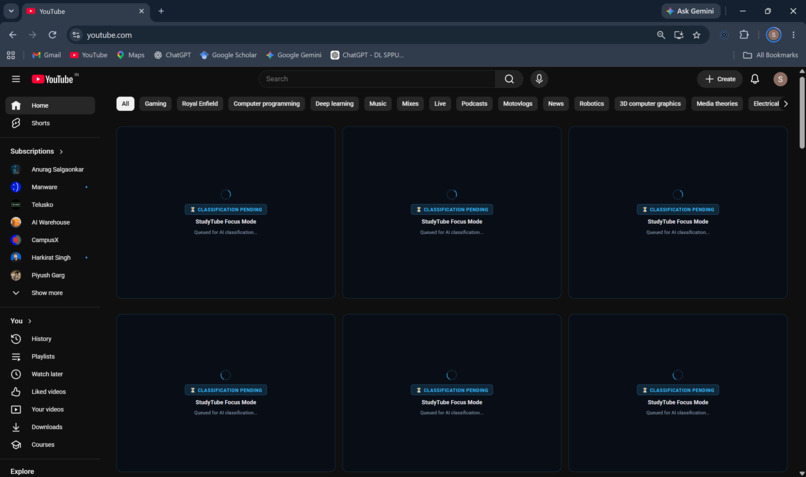Viewport: 806px width, 477px height.
Task: Click the YouTube logo
Action: click(53, 79)
